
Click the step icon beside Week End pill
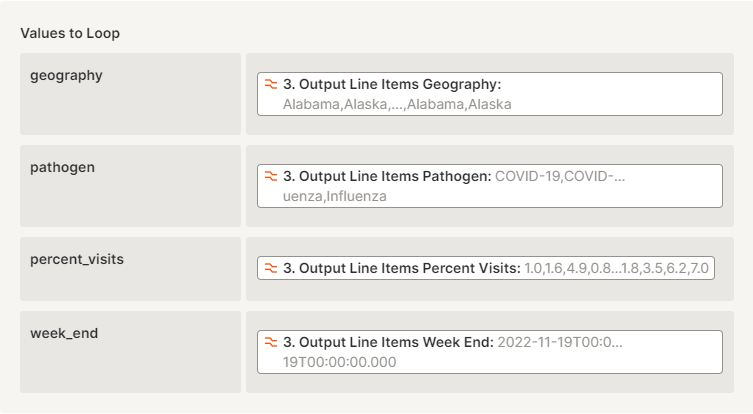[x=271, y=342]
